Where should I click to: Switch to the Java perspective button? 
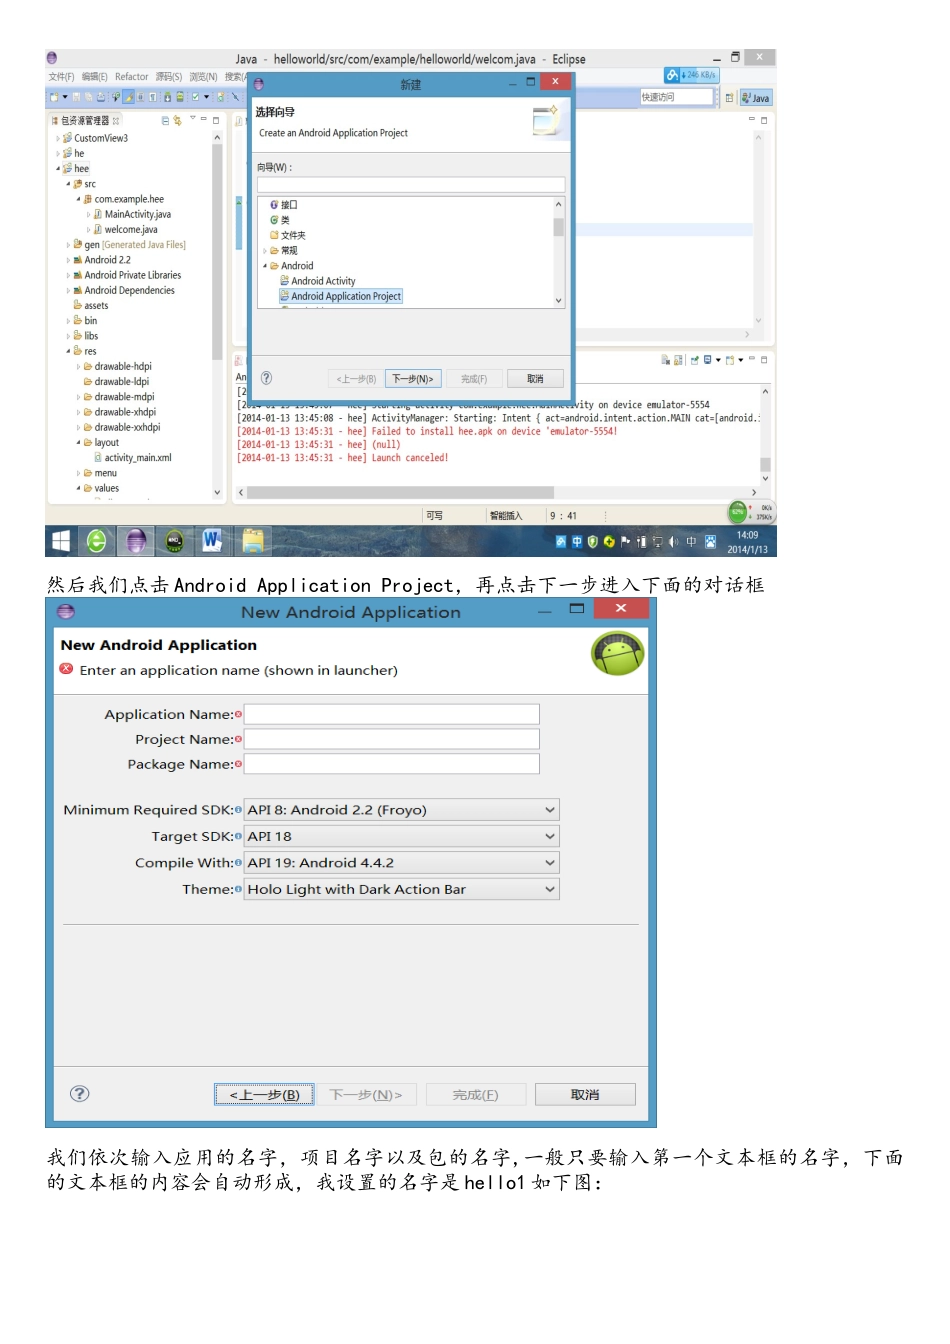point(756,98)
